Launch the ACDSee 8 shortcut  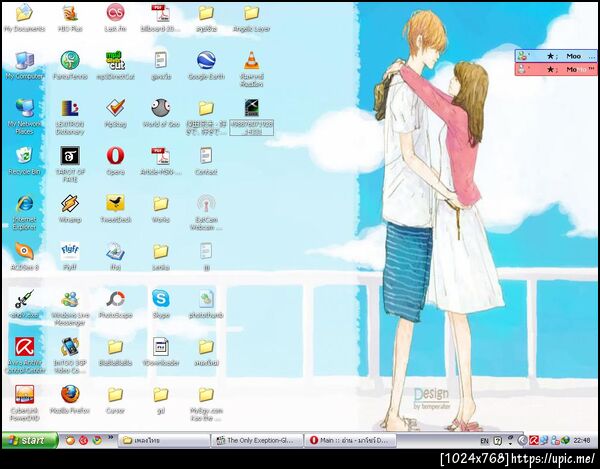tap(24, 256)
